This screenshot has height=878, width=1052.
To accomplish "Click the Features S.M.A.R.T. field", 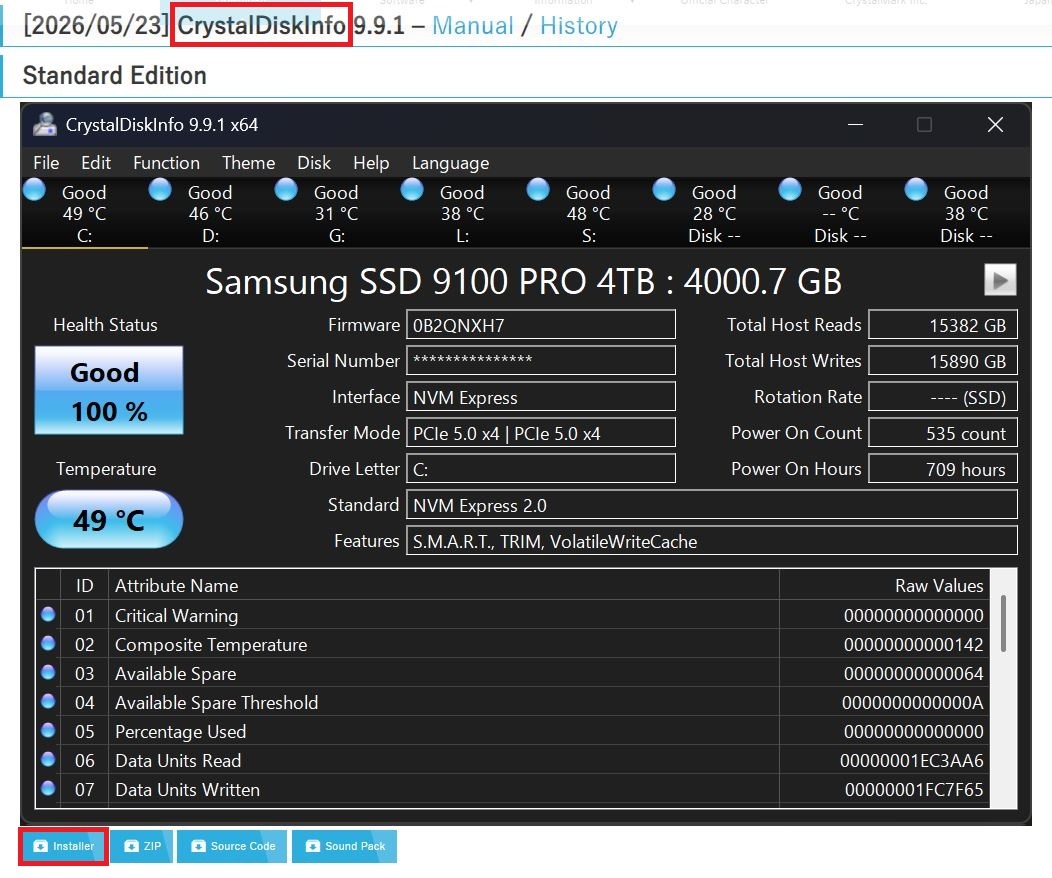I will (712, 541).
